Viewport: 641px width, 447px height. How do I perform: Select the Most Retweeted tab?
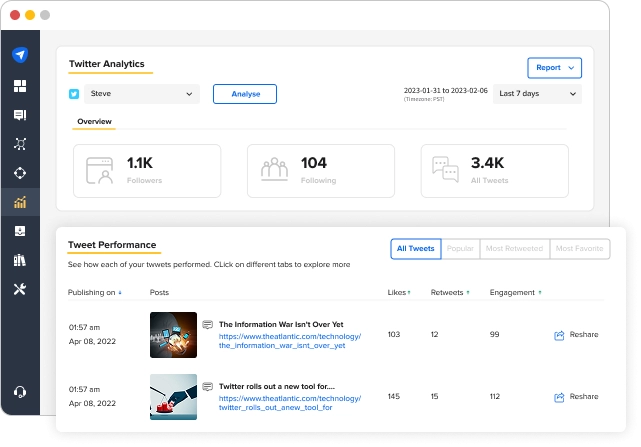pyautogui.click(x=515, y=249)
